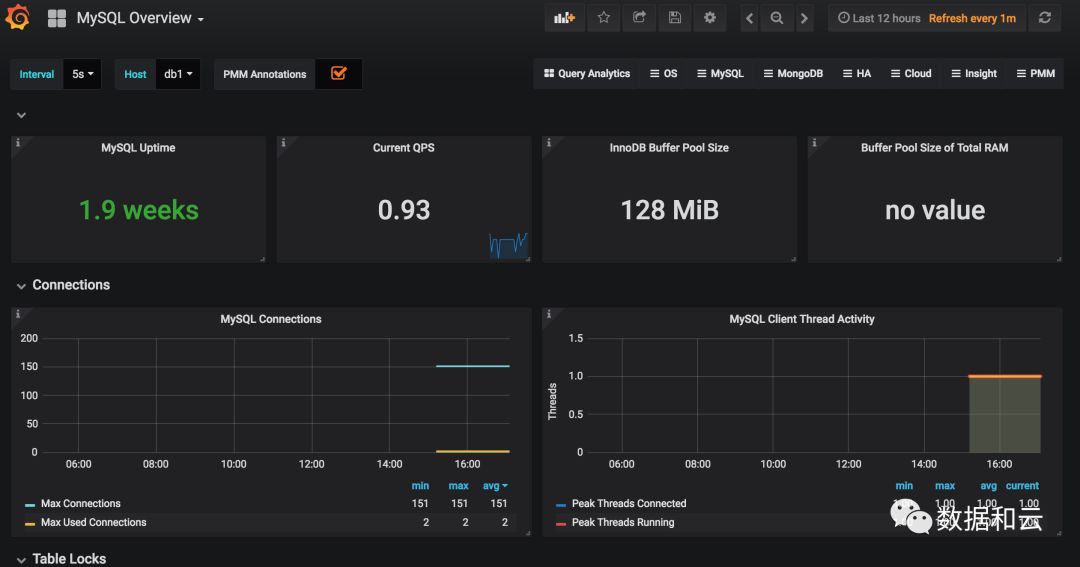
Task: Save the dashboard with the disk icon
Action: click(x=675, y=18)
